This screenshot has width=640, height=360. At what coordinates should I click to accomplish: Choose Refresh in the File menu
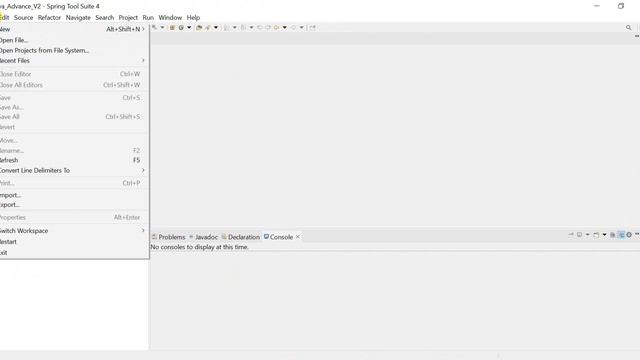[x=73, y=160]
